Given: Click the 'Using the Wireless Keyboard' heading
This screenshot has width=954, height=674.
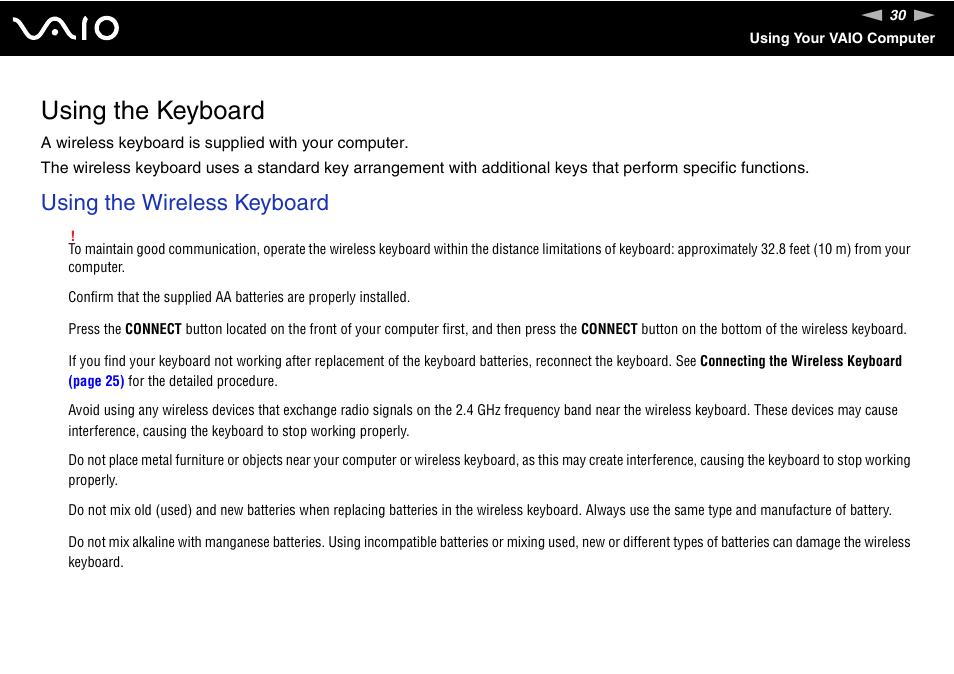Looking at the screenshot, I should (184, 203).
